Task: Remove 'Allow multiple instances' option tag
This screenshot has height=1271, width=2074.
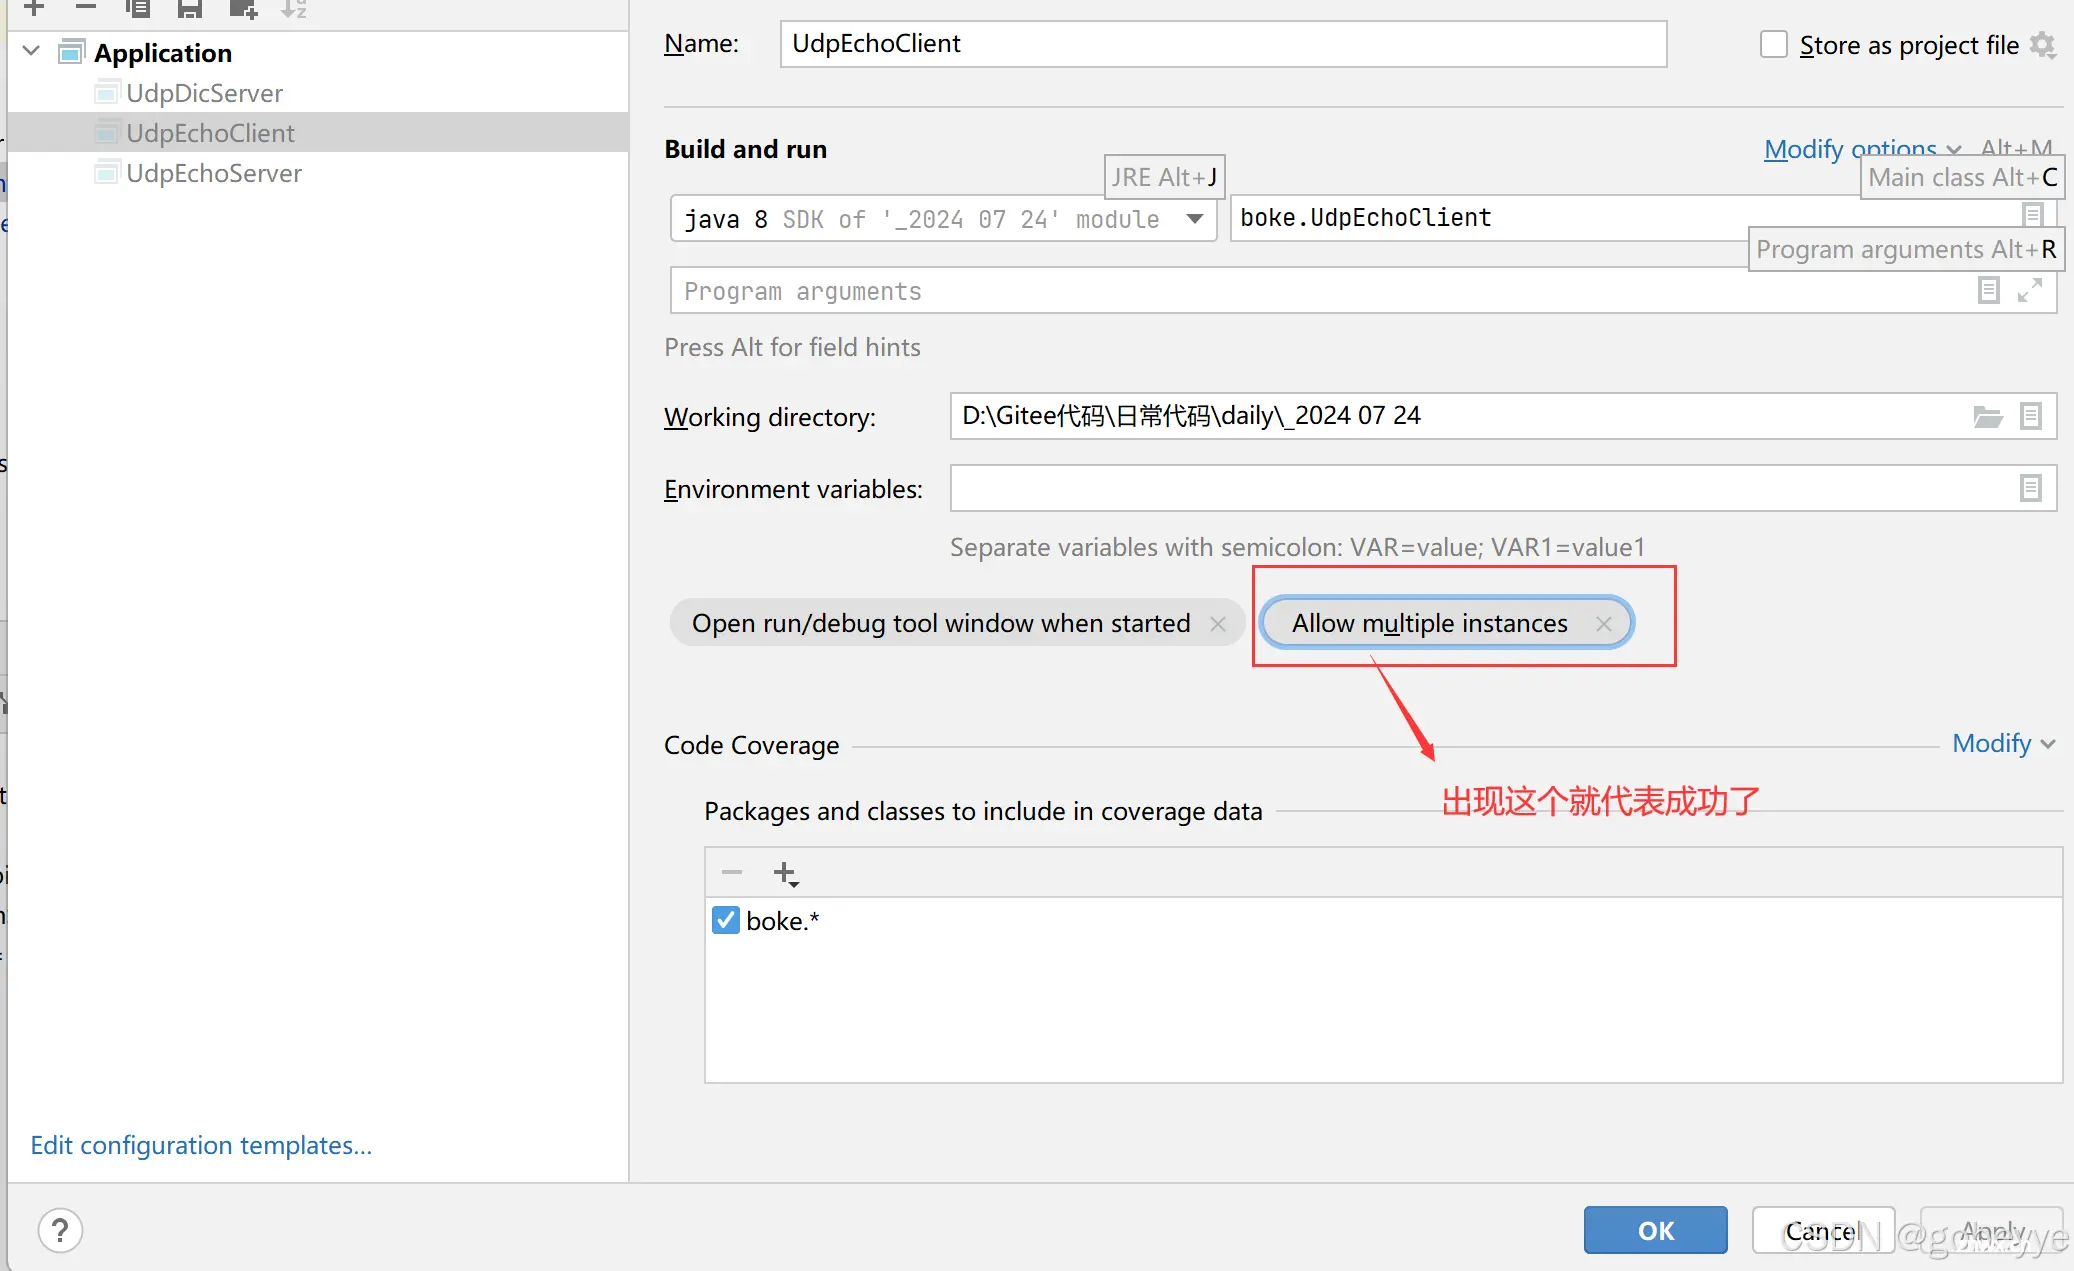Action: point(1604,624)
